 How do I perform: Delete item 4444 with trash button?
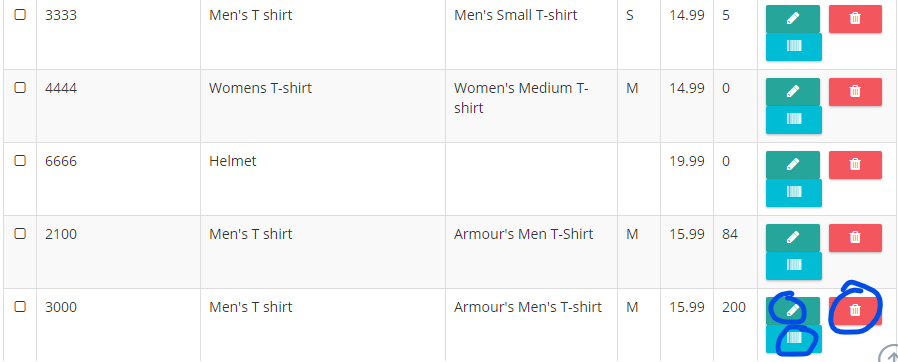(855, 92)
